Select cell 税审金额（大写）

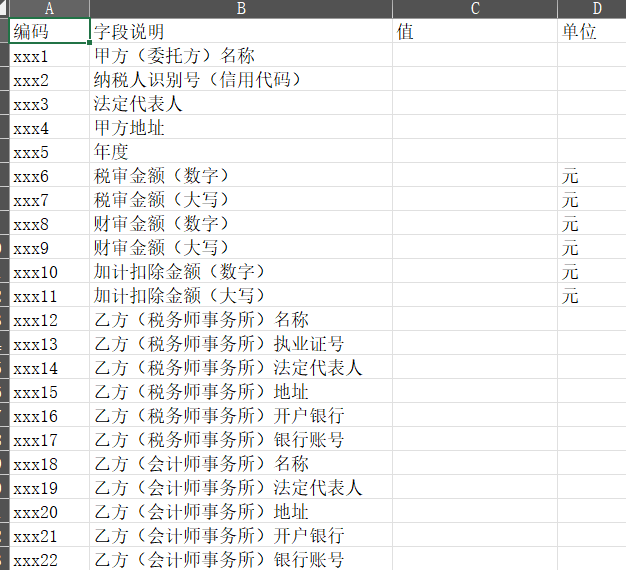click(x=241, y=198)
